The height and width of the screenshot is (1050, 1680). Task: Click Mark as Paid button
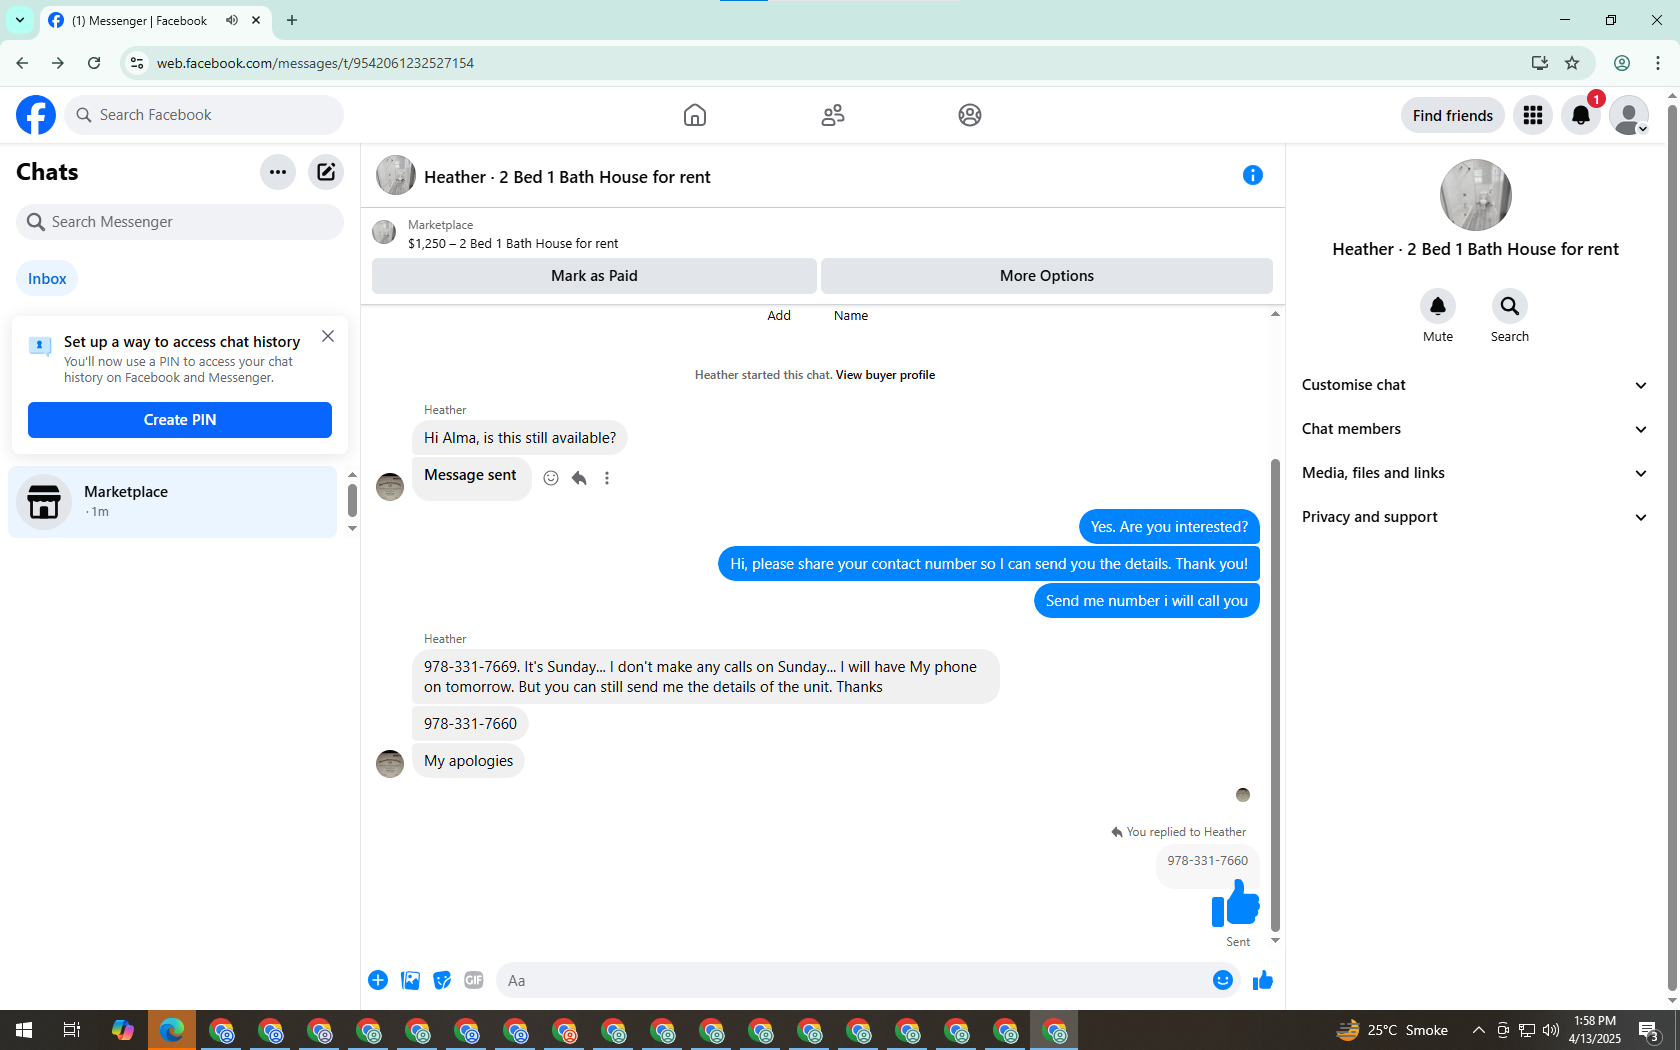click(x=594, y=276)
